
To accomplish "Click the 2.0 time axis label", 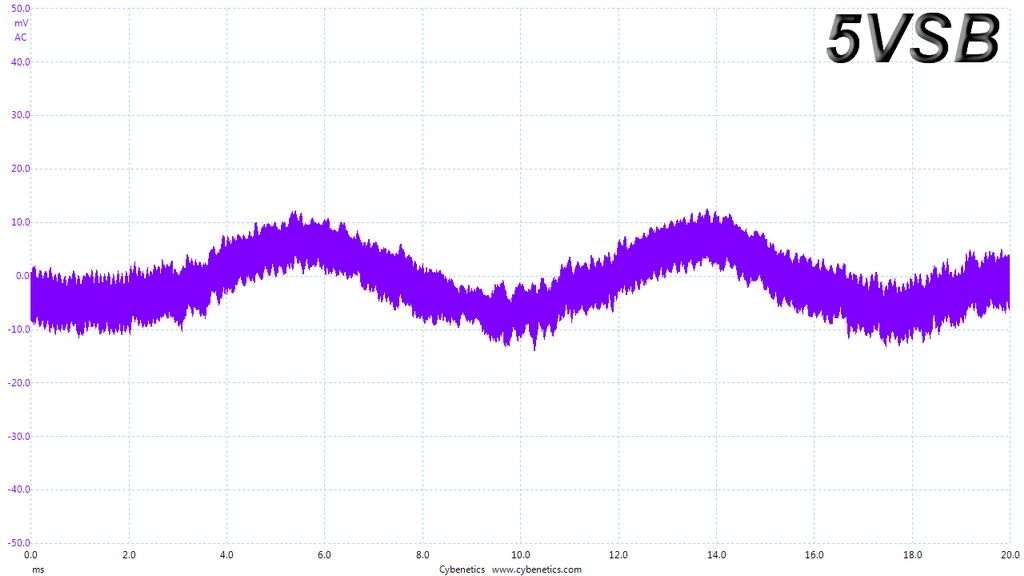I will tap(129, 555).
